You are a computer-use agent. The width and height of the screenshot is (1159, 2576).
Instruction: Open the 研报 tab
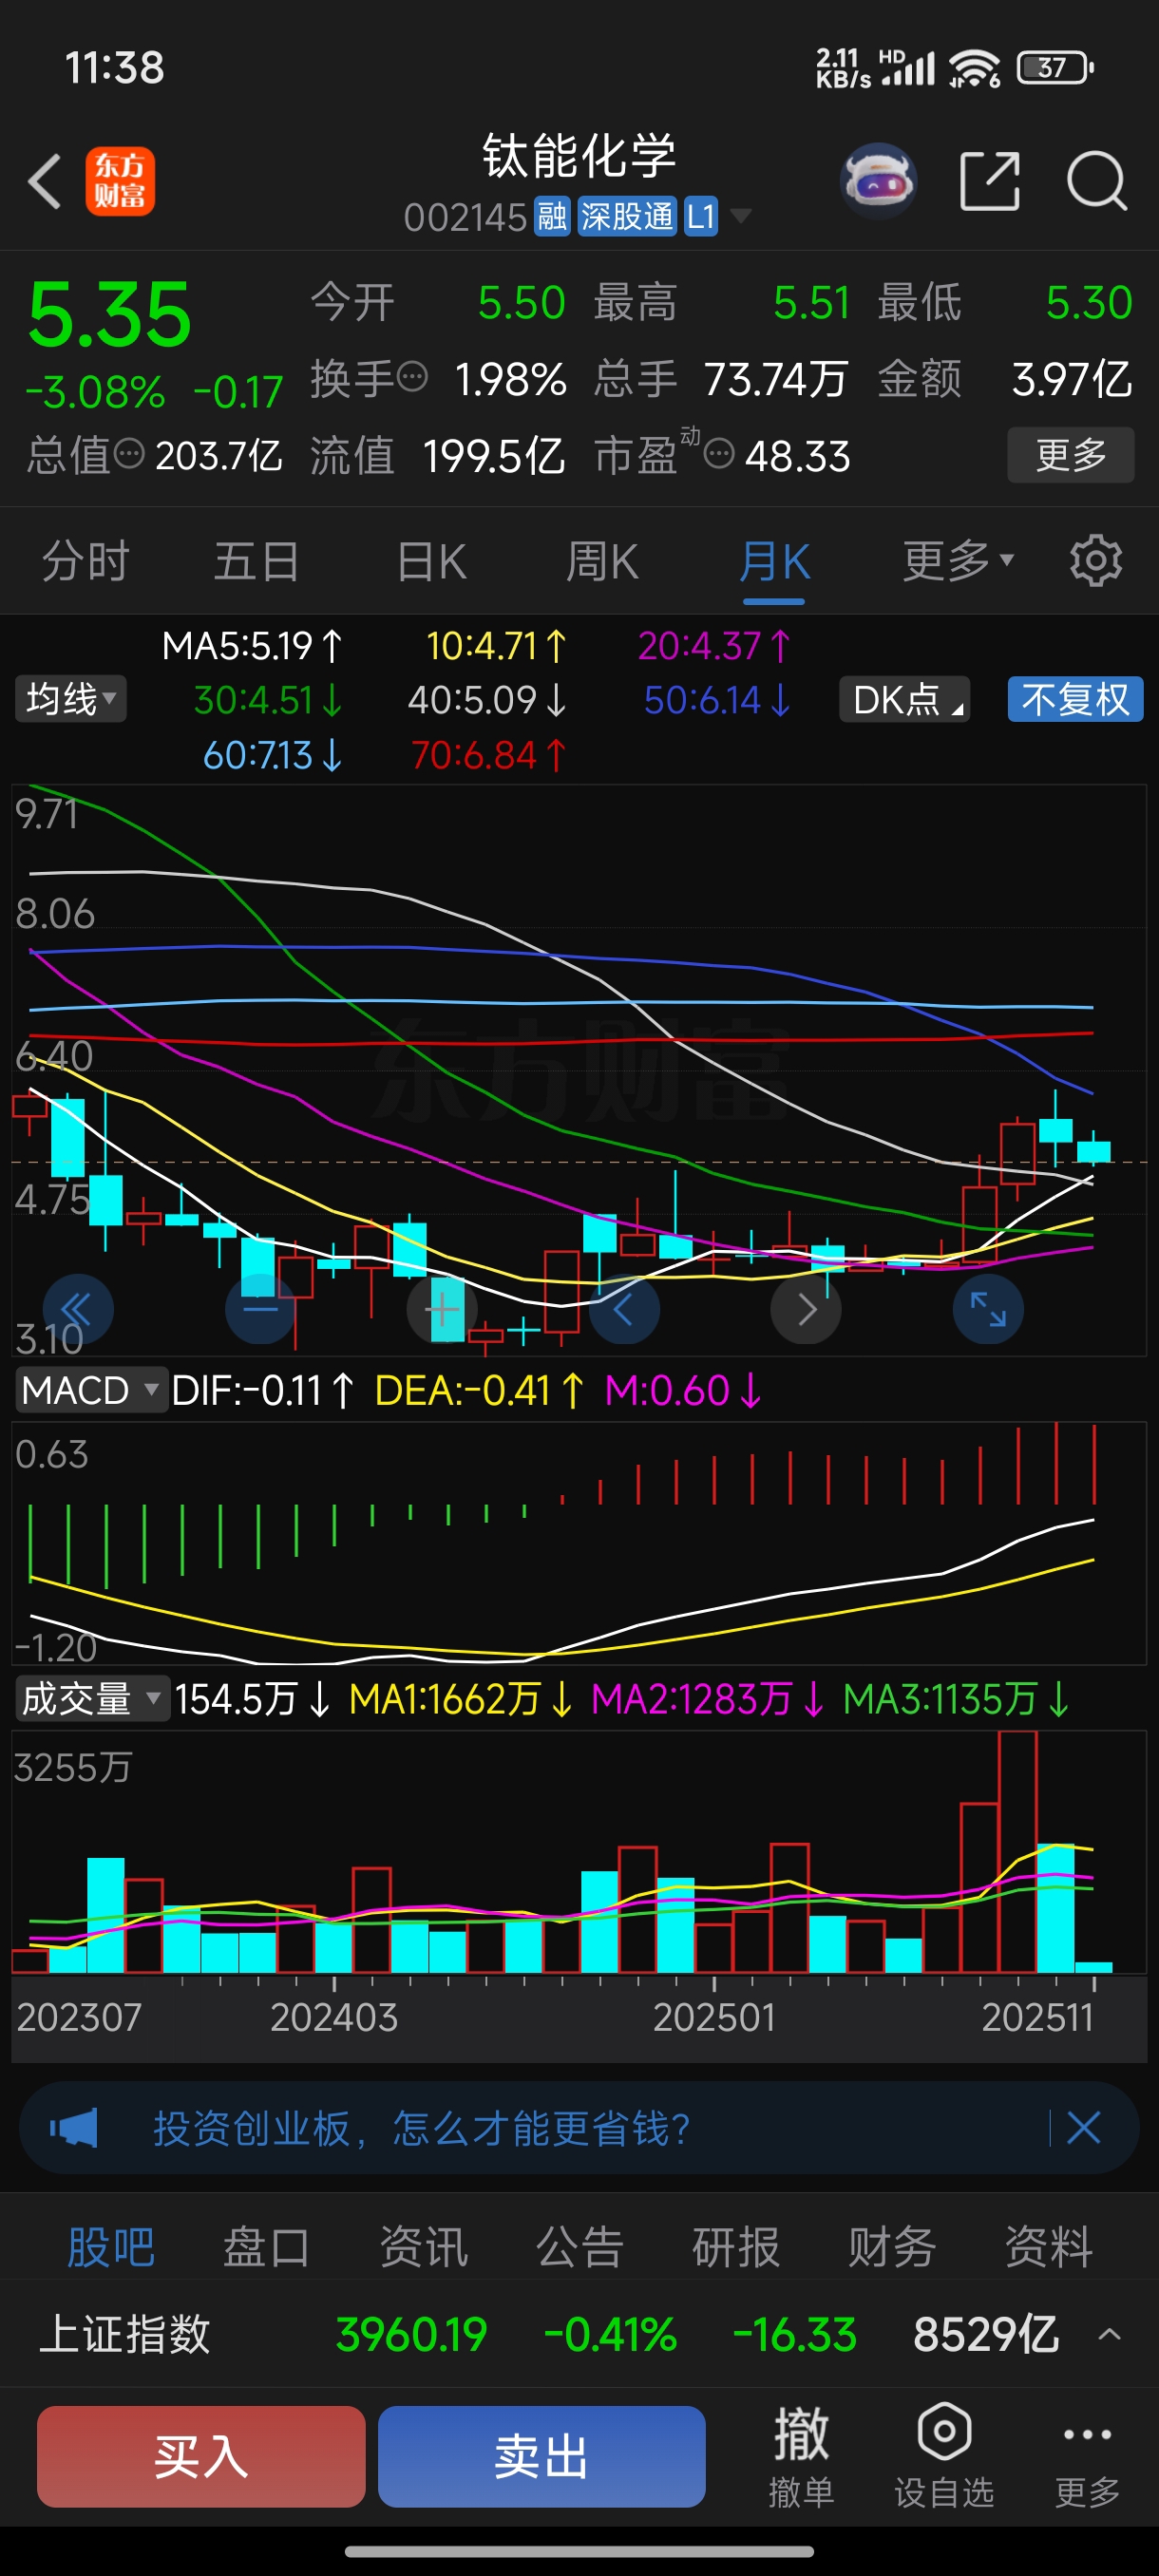736,2247
